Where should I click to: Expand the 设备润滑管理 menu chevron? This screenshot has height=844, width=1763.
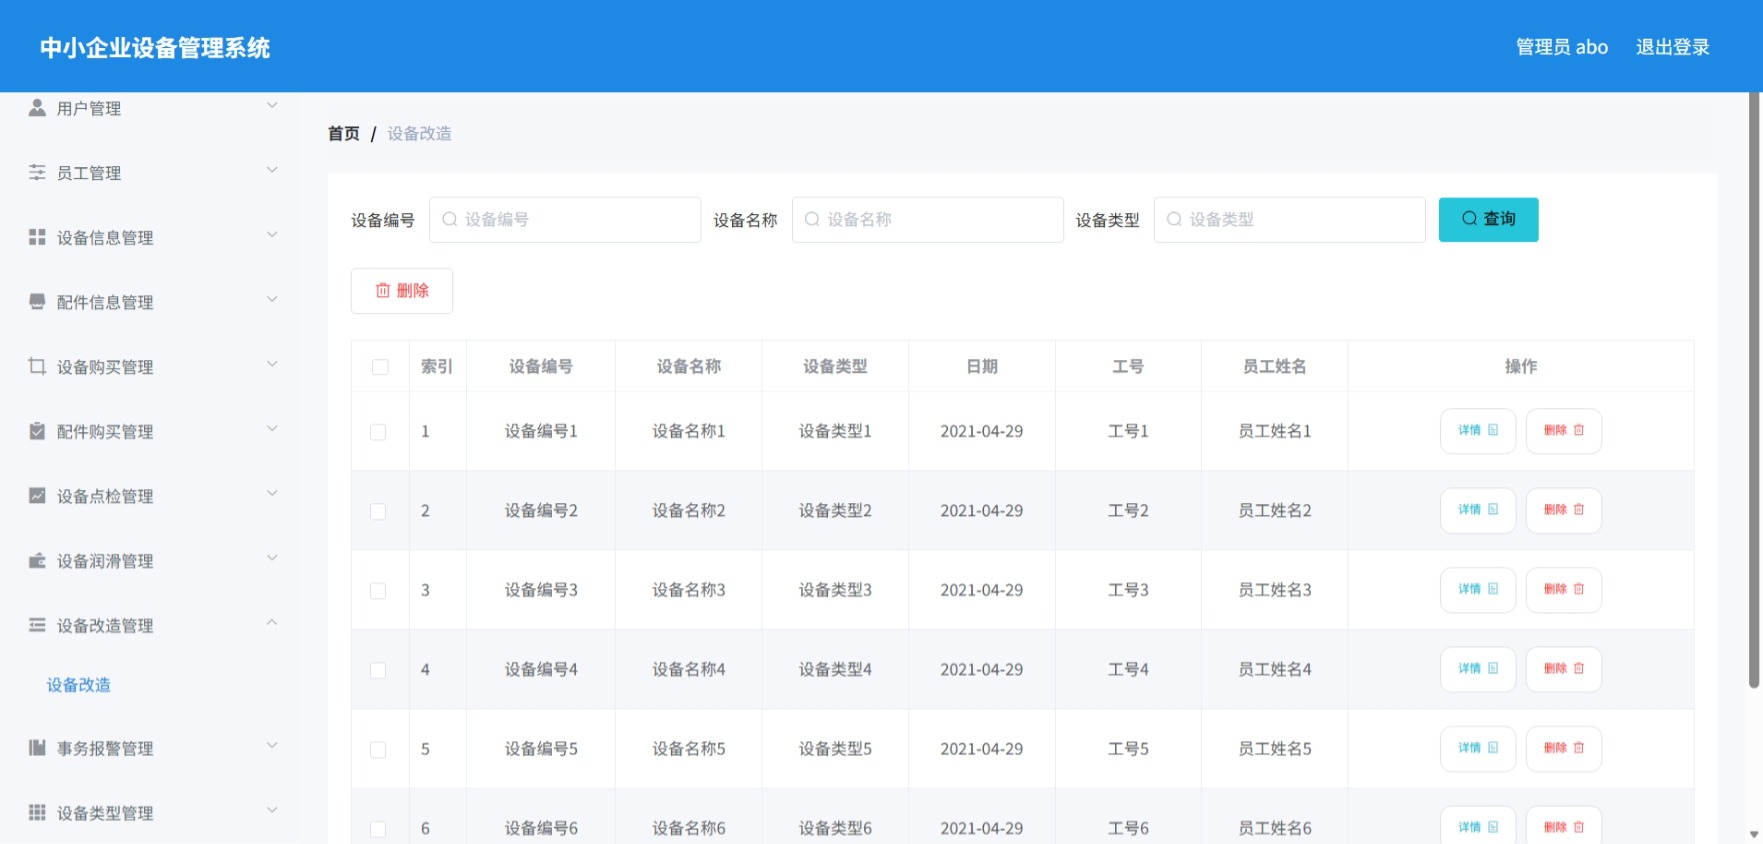click(272, 558)
